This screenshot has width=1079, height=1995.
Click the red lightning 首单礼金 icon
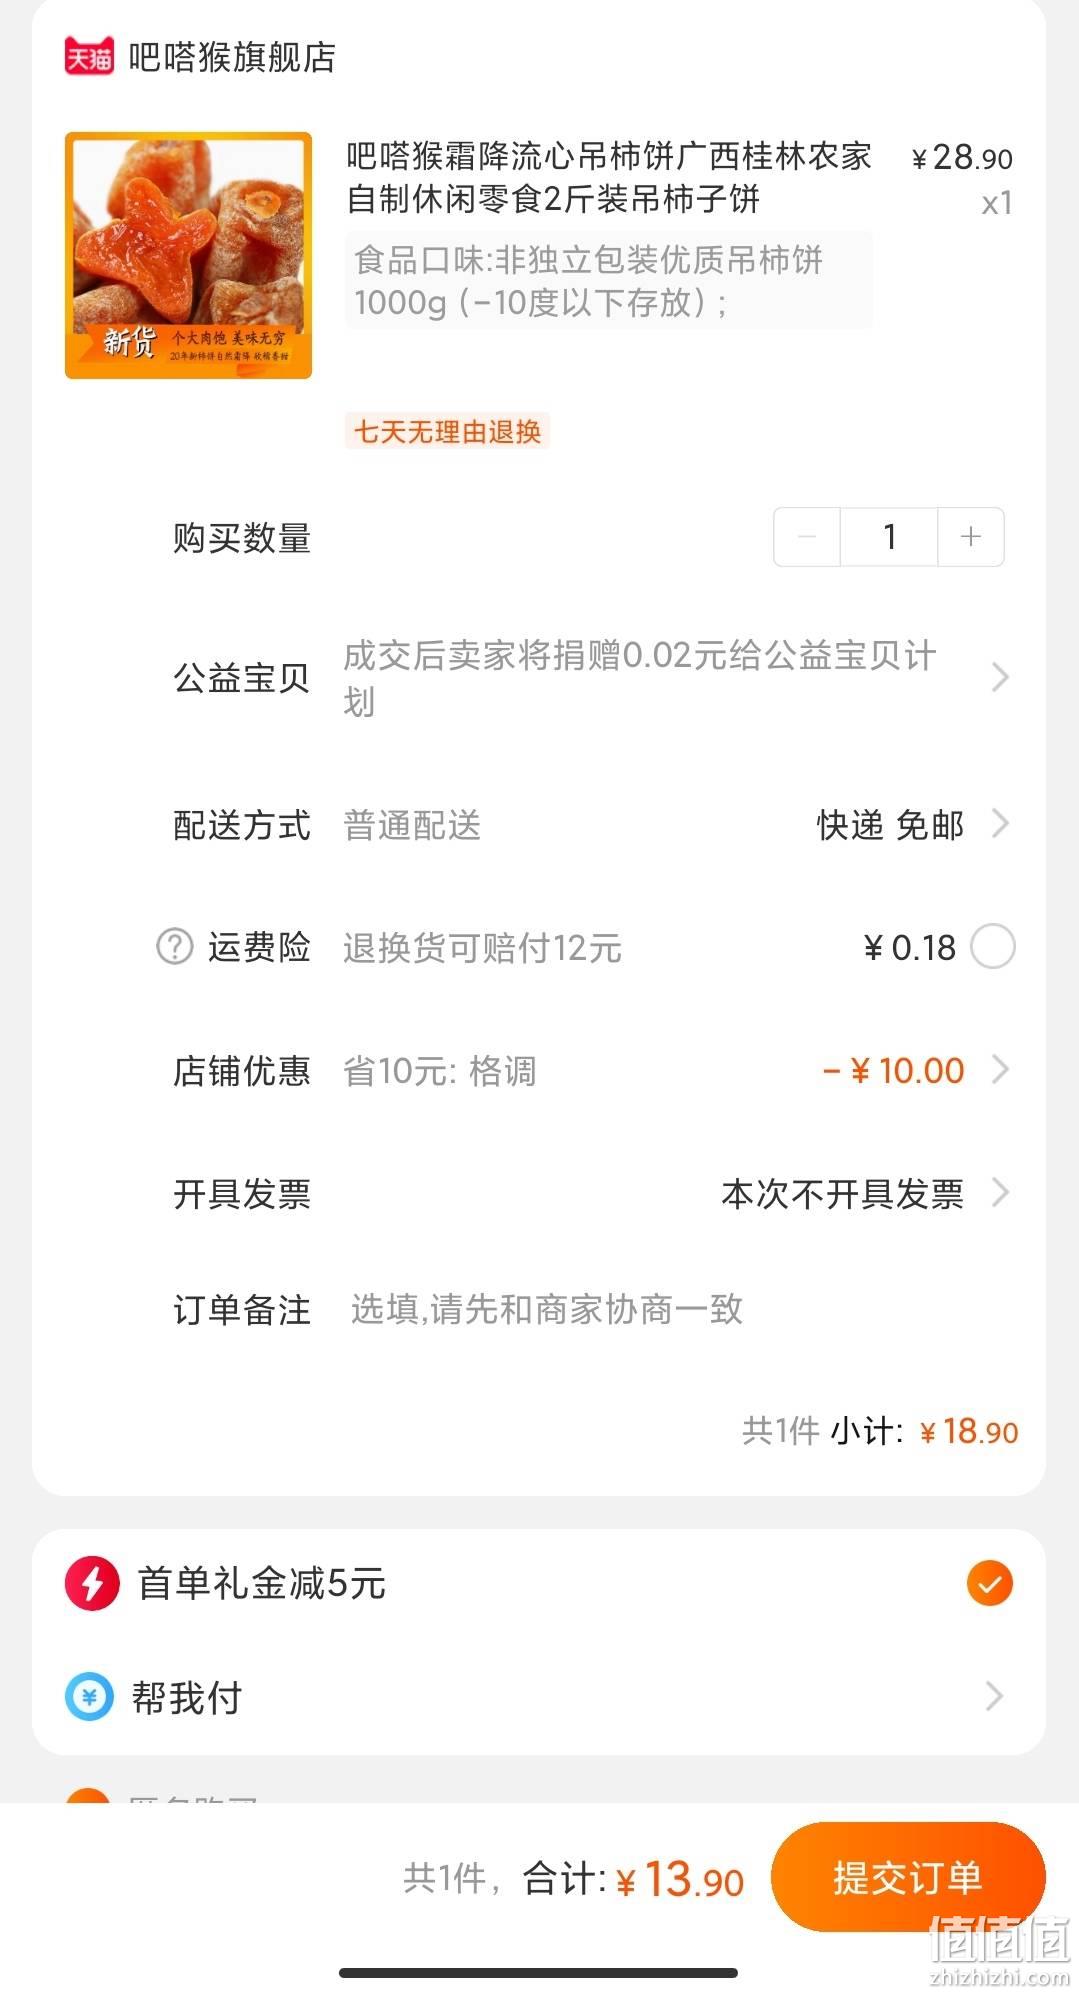point(92,1583)
